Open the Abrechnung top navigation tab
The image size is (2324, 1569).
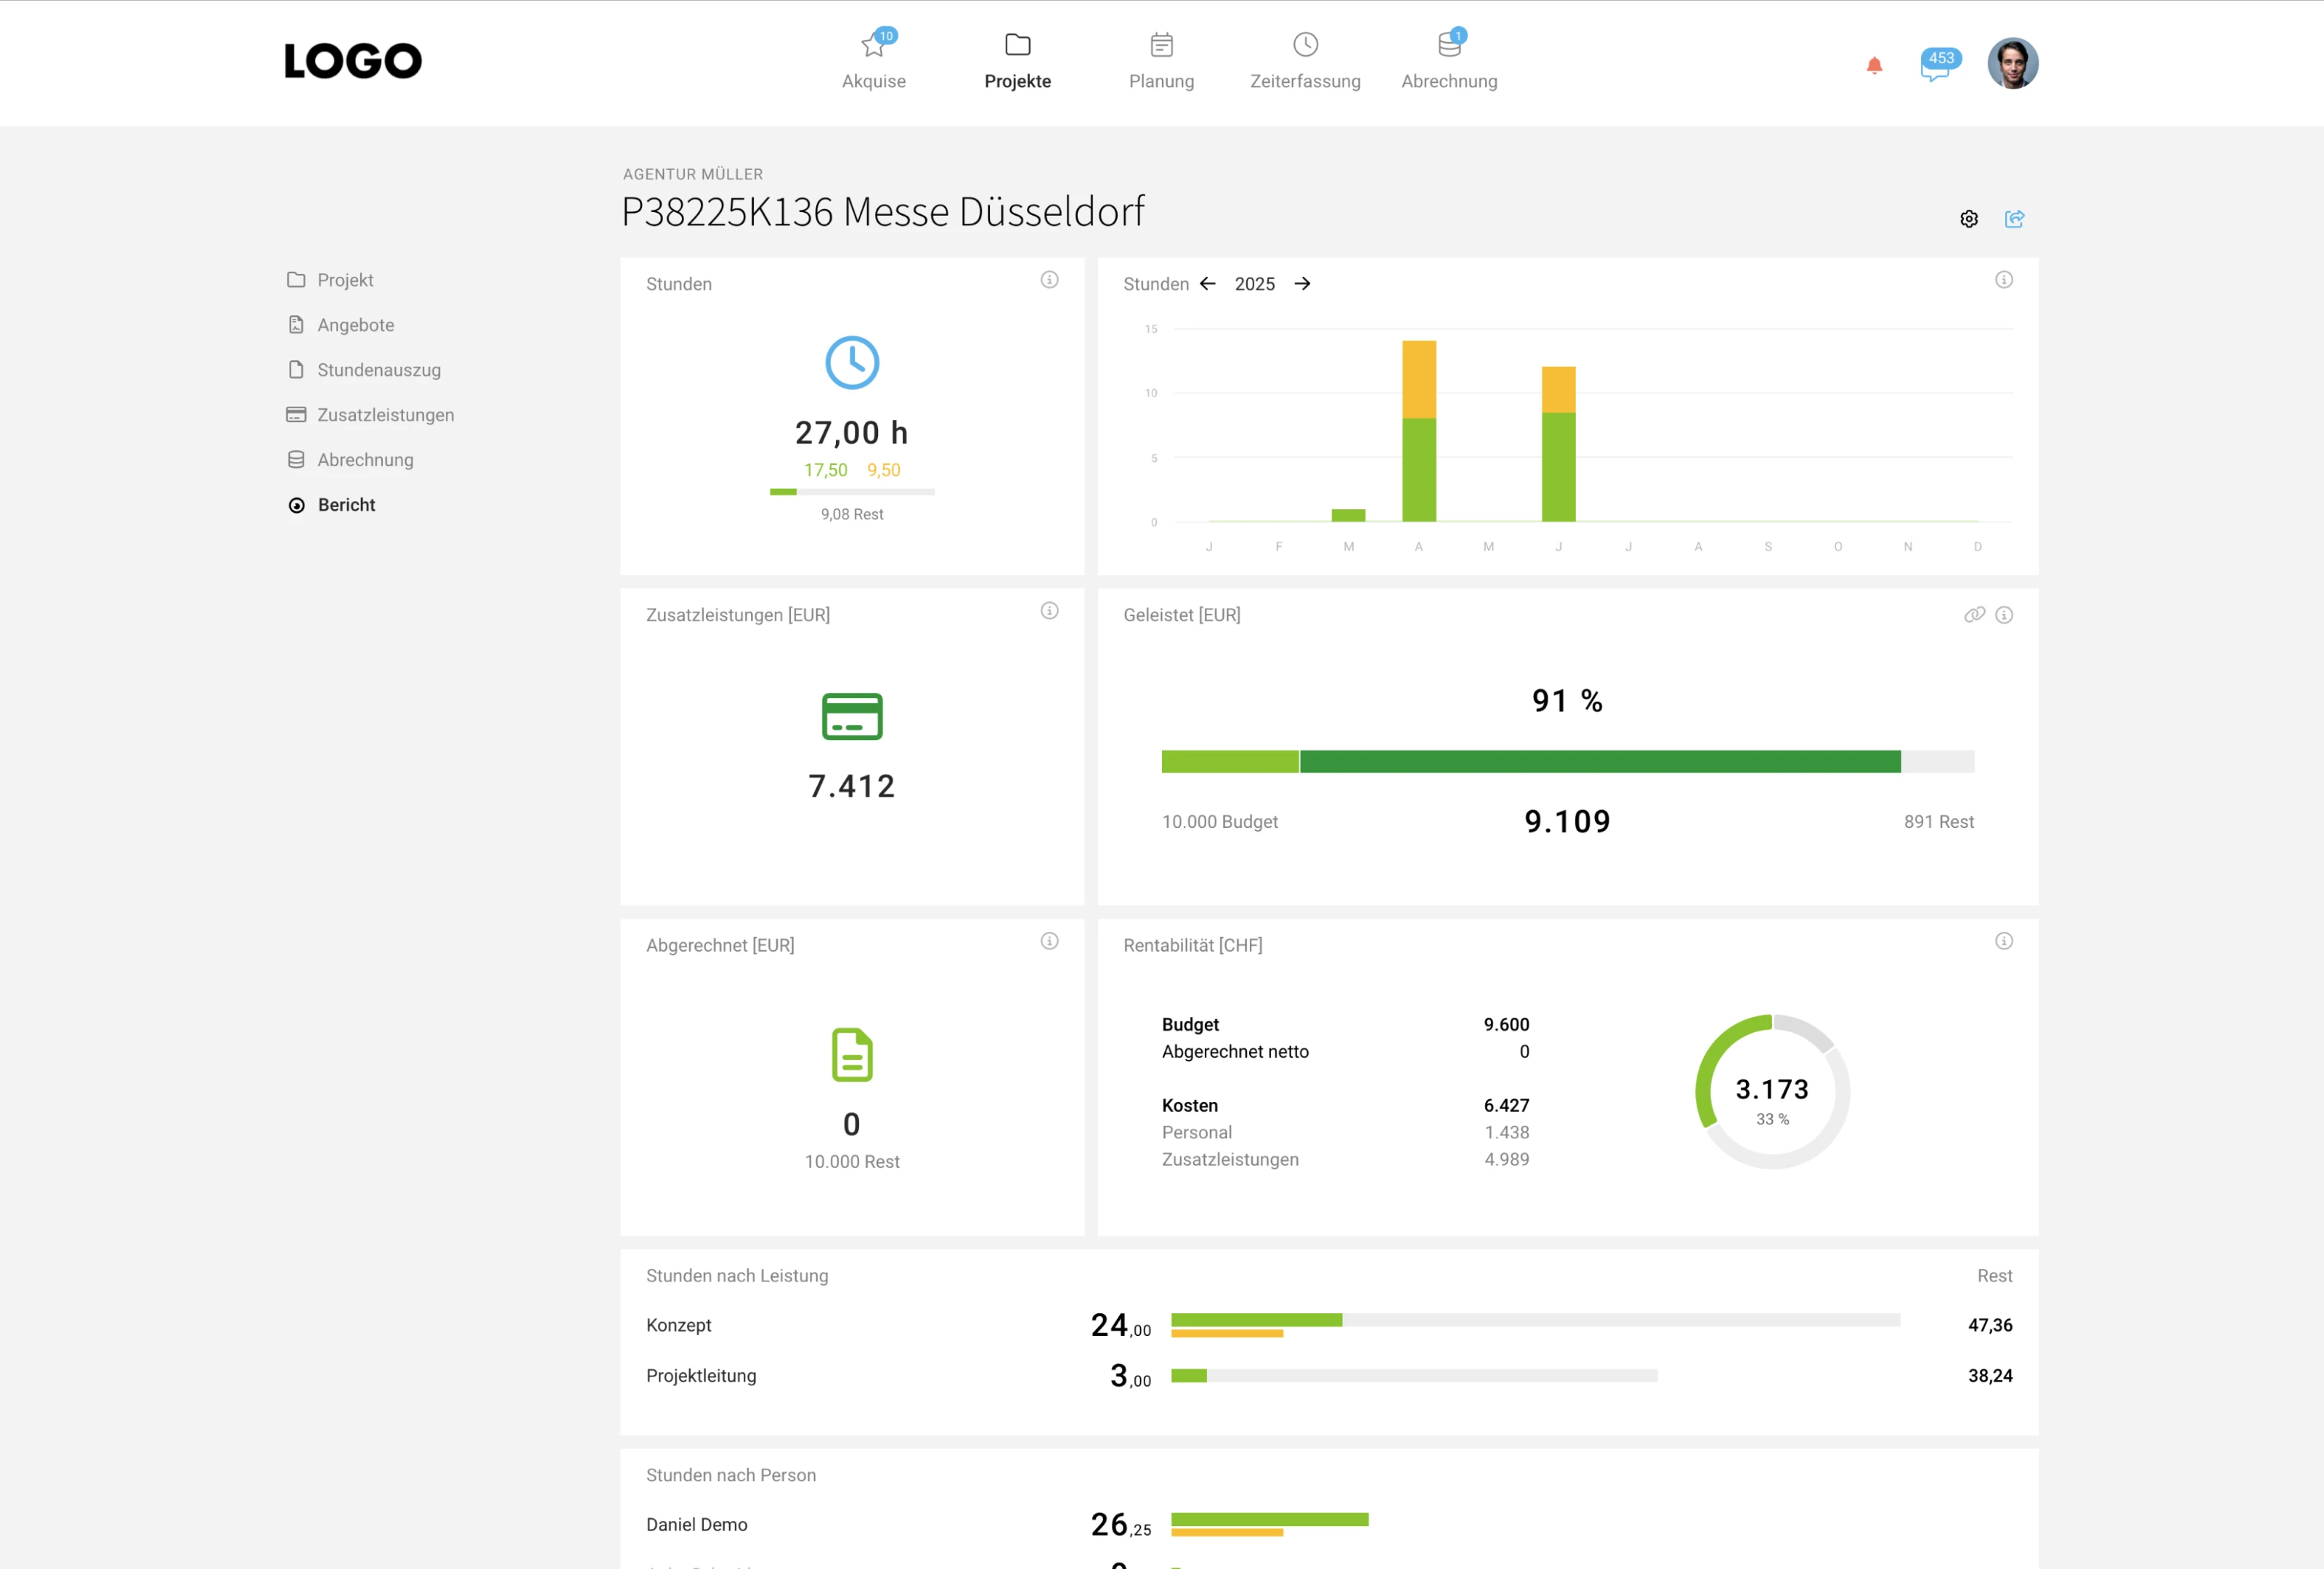pos(1448,62)
